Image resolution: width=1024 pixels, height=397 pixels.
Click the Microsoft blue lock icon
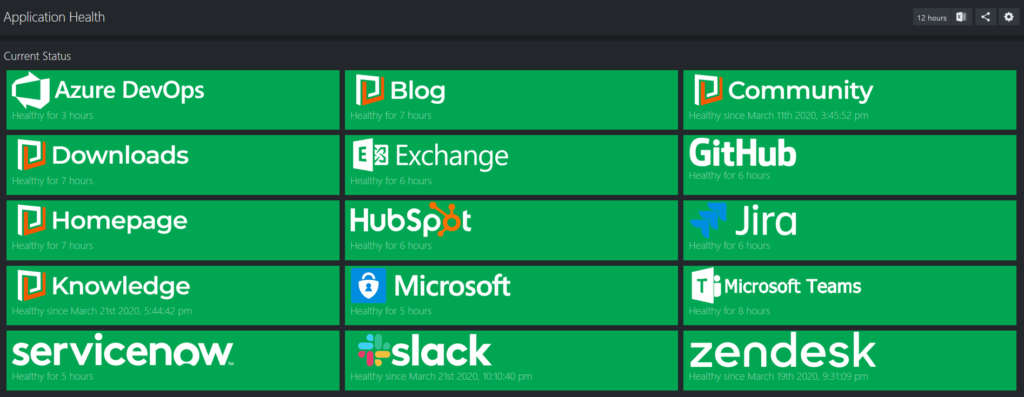point(368,286)
